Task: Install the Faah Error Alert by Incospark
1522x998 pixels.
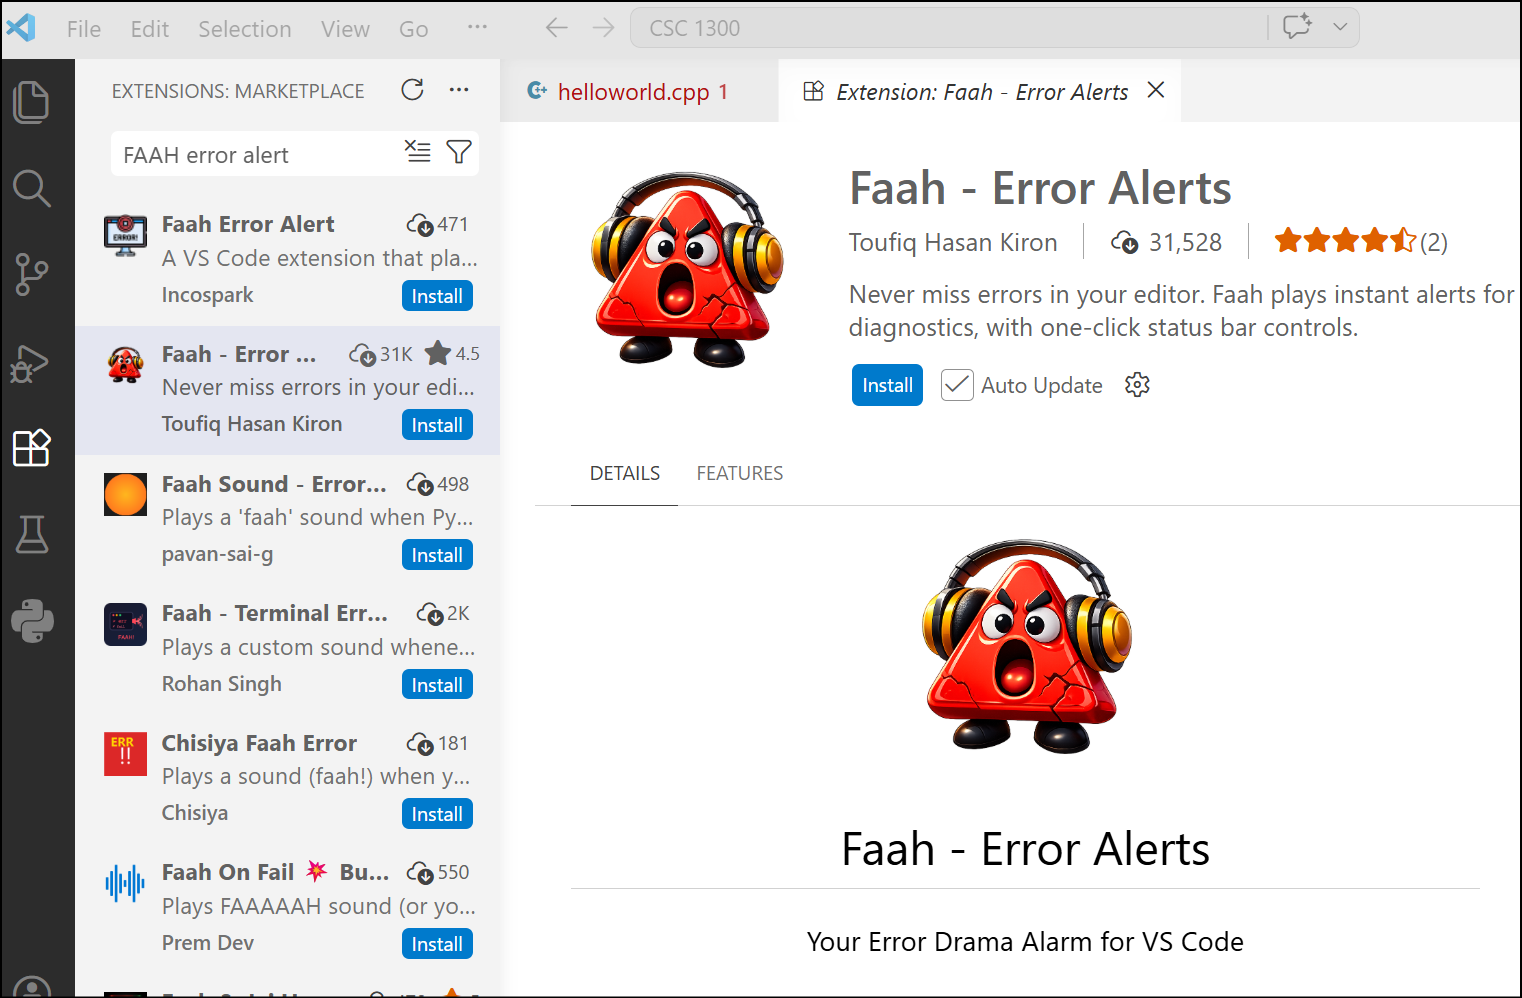Action: point(437,296)
